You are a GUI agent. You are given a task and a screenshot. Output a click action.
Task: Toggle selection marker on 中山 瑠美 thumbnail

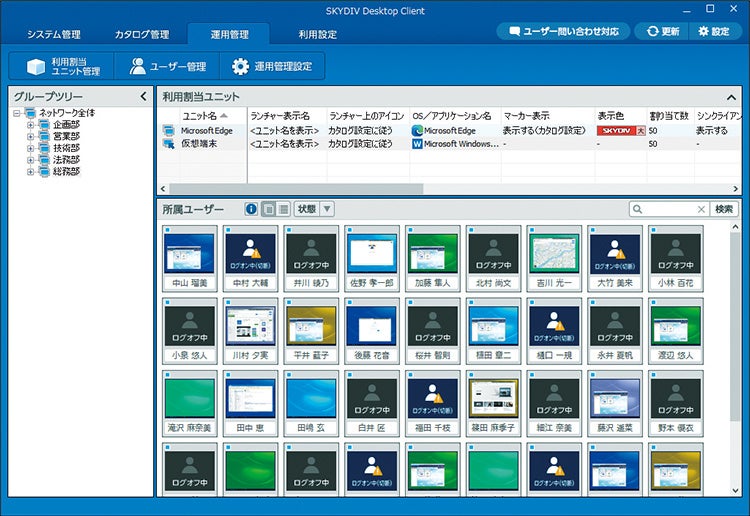[x=167, y=231]
